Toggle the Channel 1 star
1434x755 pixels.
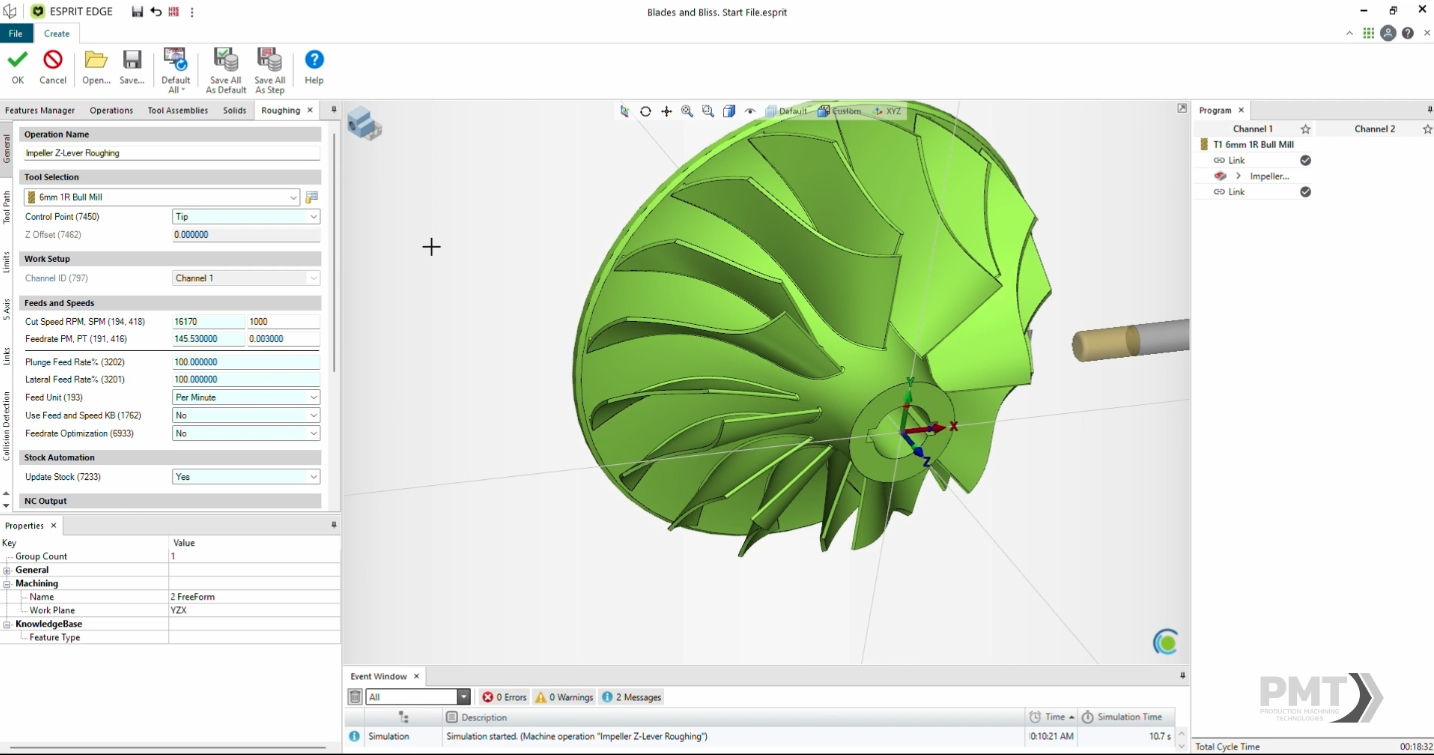1305,129
